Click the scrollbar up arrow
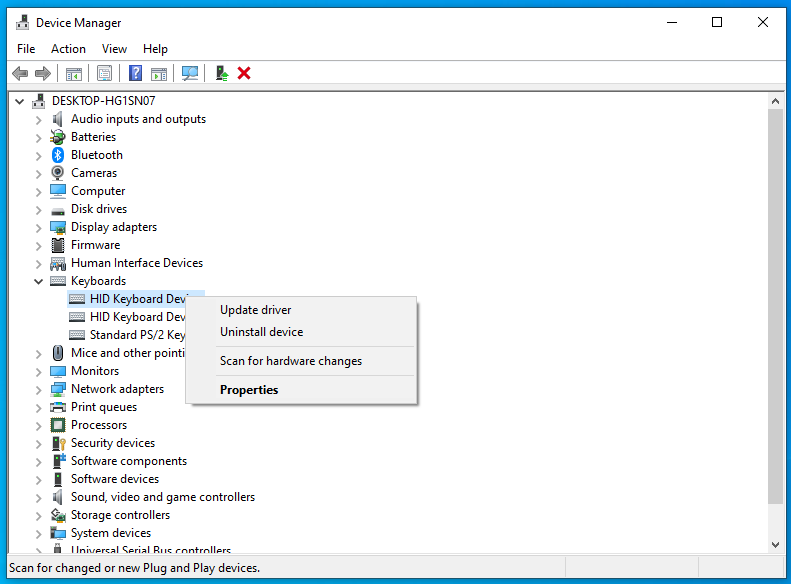The image size is (791, 584). point(775,101)
